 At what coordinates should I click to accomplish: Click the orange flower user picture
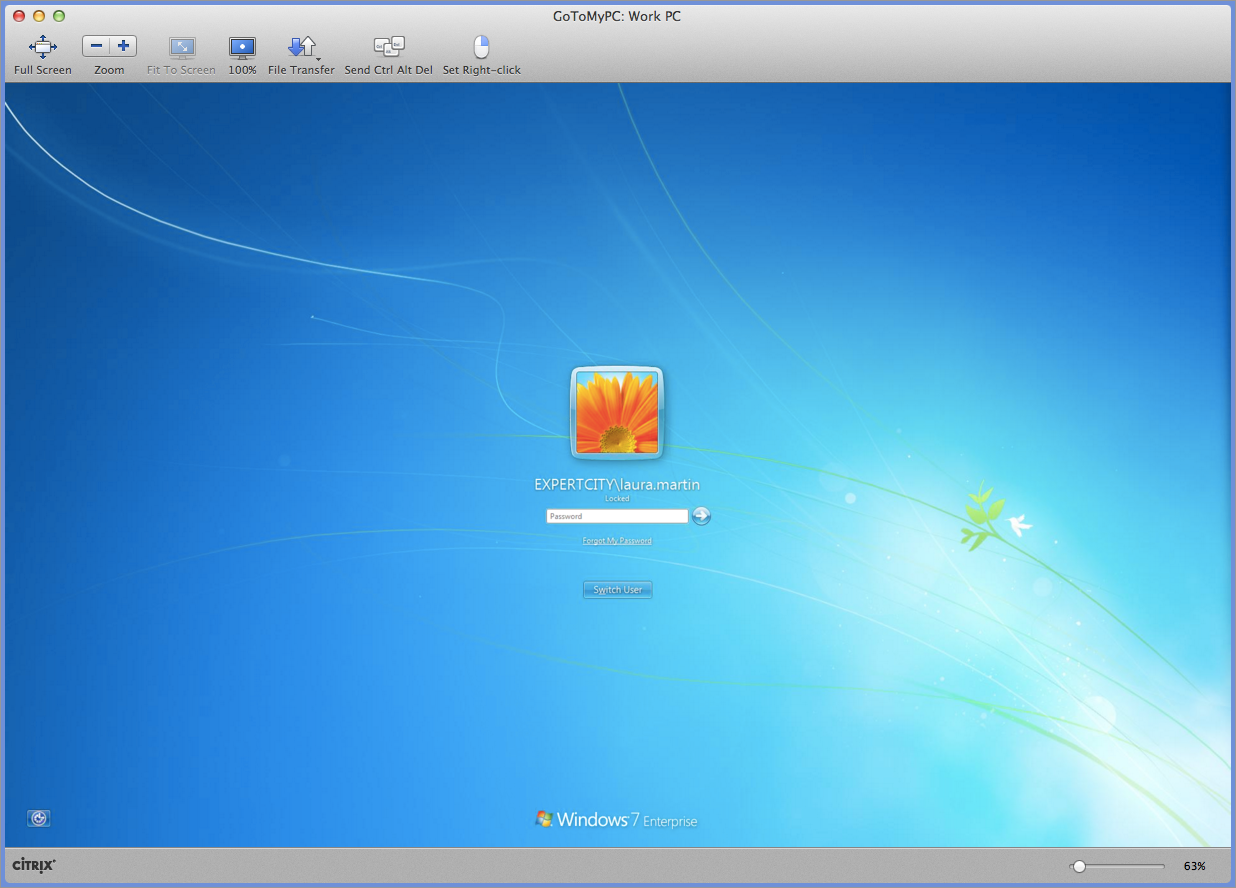click(617, 413)
